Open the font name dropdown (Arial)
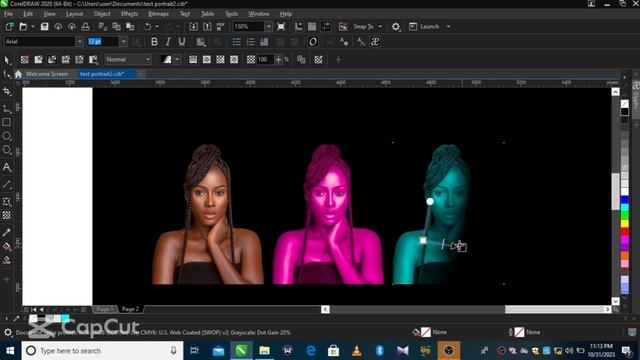 click(x=80, y=42)
